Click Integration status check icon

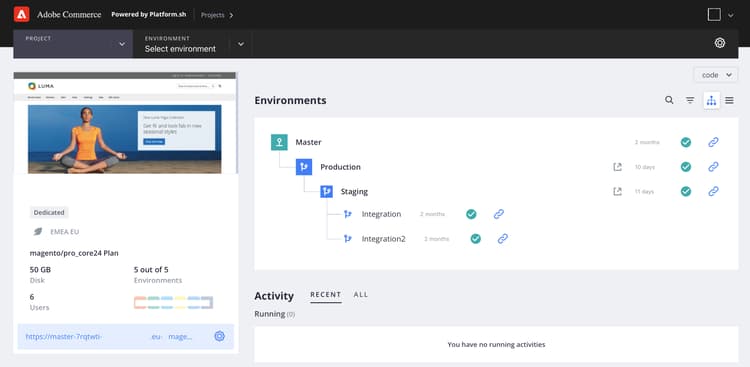(x=471, y=214)
